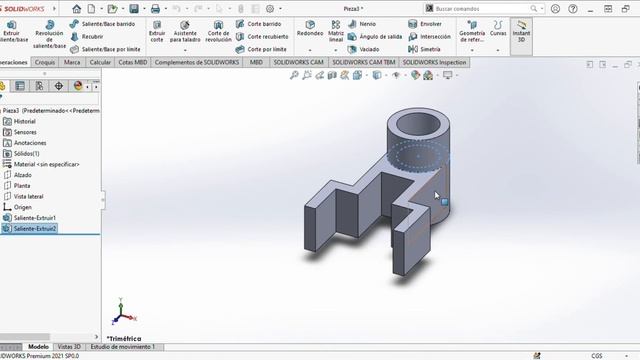Apply the Redondeo fillet tool

[310, 29]
